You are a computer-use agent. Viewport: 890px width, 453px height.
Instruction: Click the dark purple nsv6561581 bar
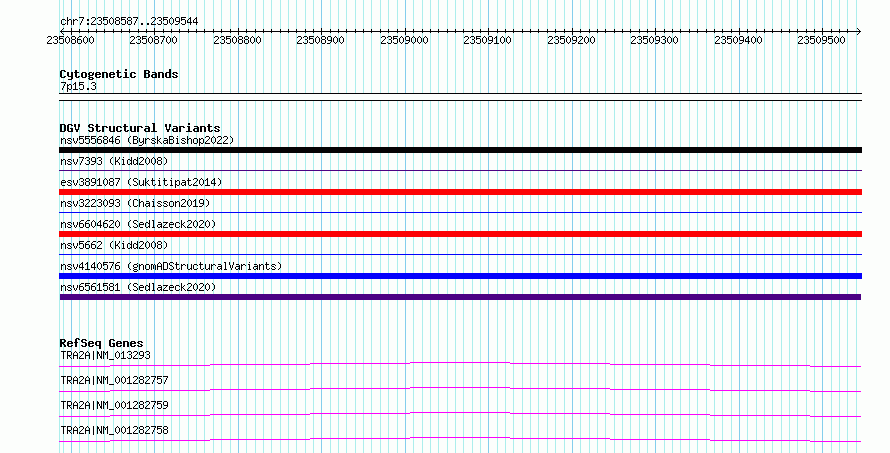460,297
